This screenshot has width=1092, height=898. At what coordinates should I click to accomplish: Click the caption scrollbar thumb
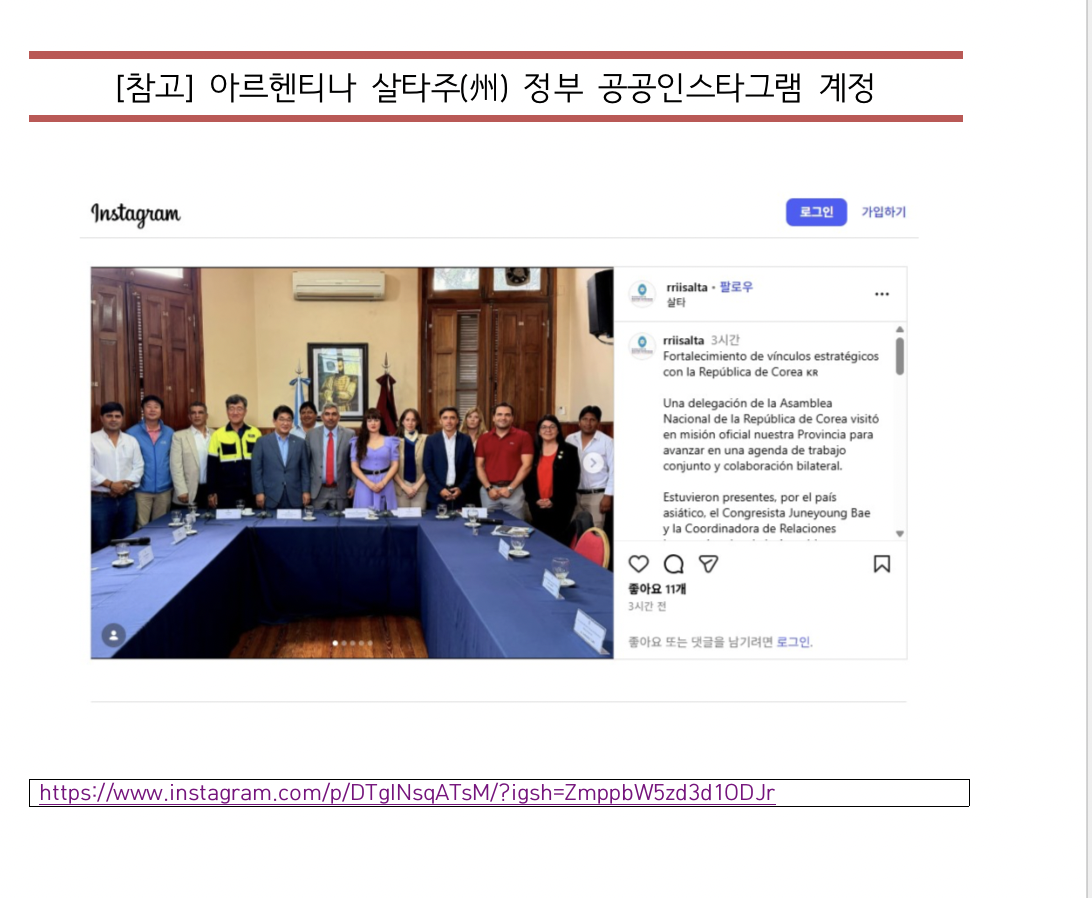pos(900,356)
